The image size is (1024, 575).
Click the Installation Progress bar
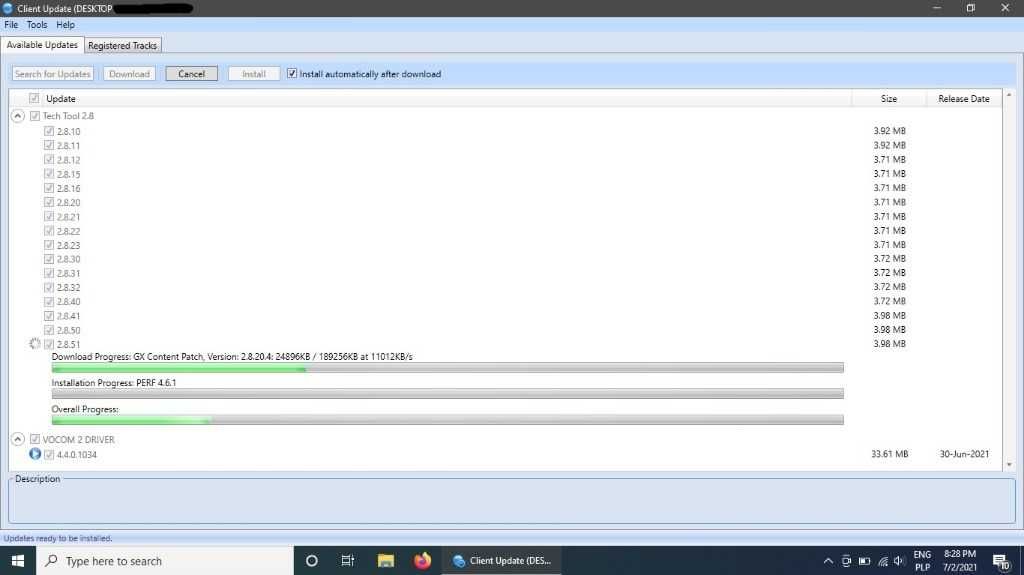447,394
